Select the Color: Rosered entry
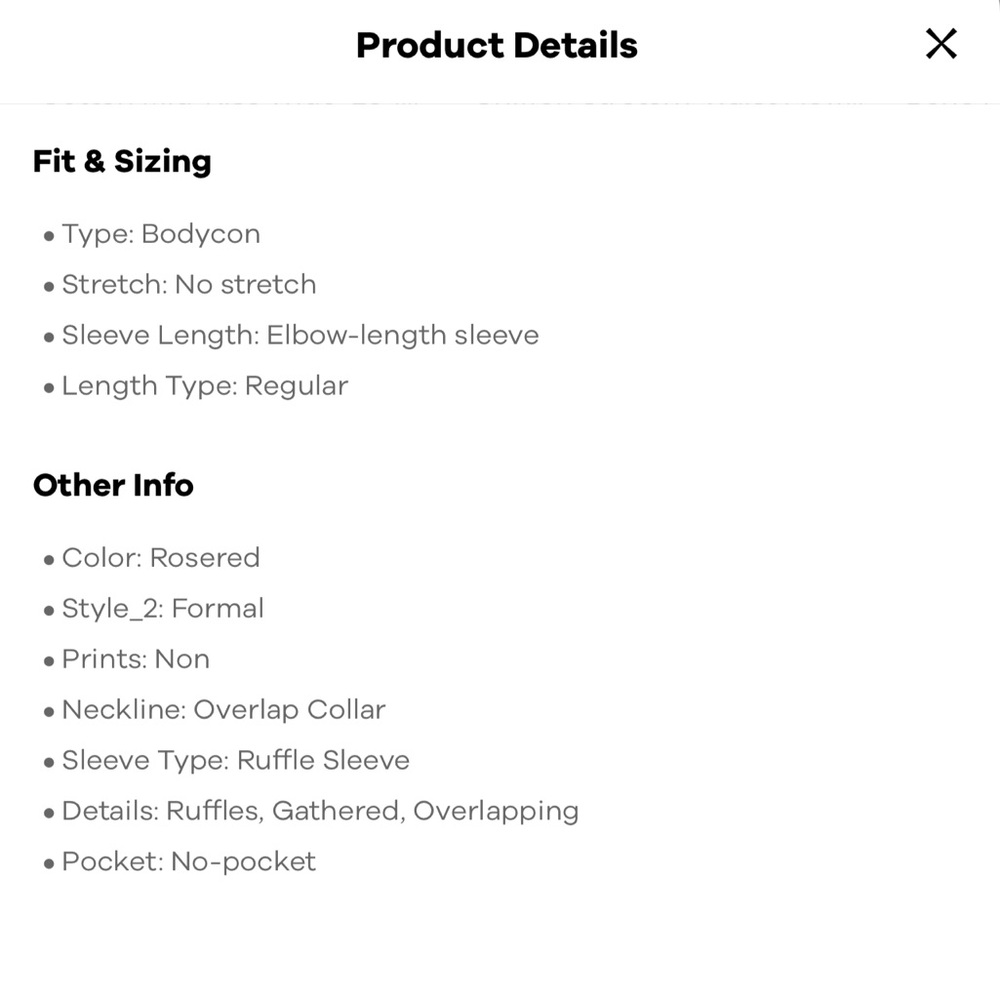This screenshot has width=1000, height=1000. coord(161,558)
